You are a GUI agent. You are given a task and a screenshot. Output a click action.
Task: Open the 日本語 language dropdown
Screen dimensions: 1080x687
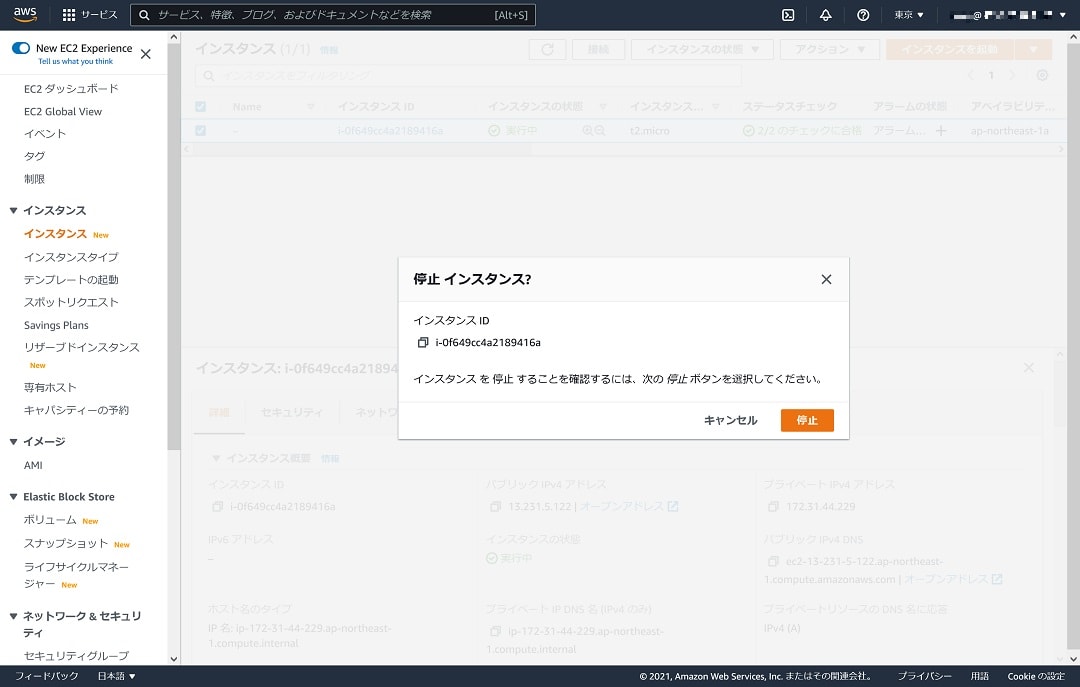point(116,676)
